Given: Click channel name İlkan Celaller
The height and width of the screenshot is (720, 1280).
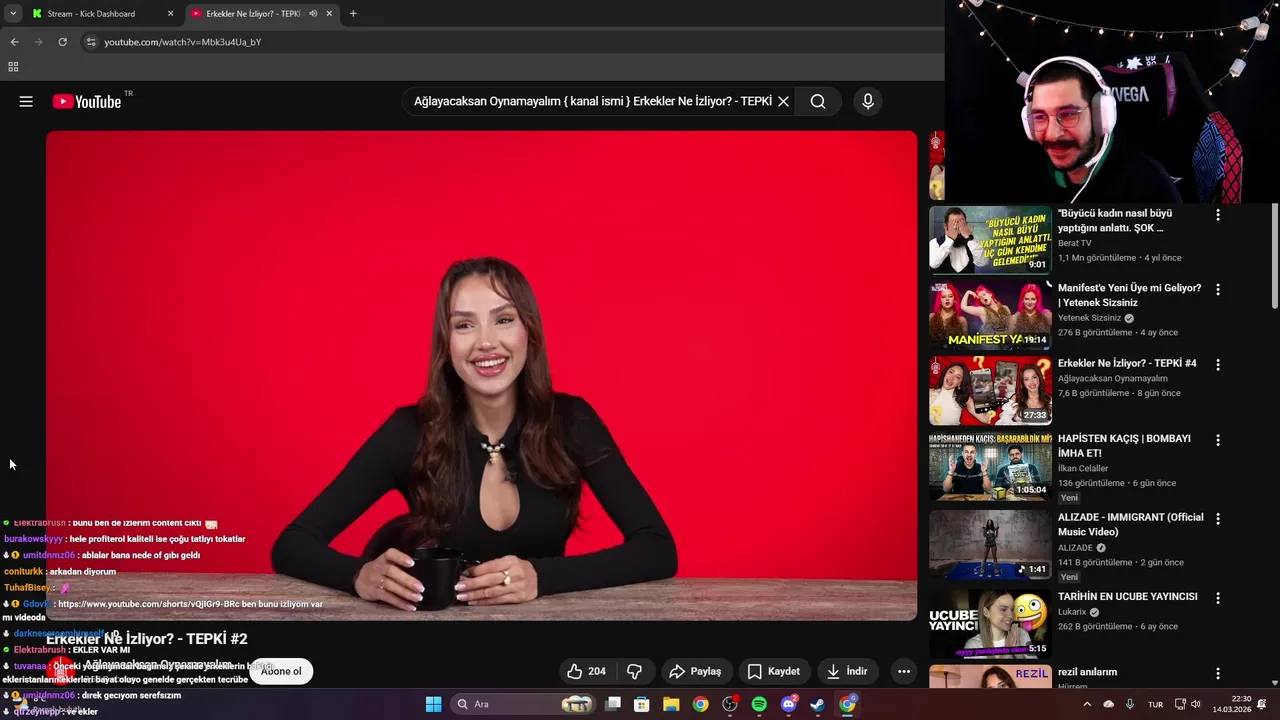Looking at the screenshot, I should (1083, 468).
